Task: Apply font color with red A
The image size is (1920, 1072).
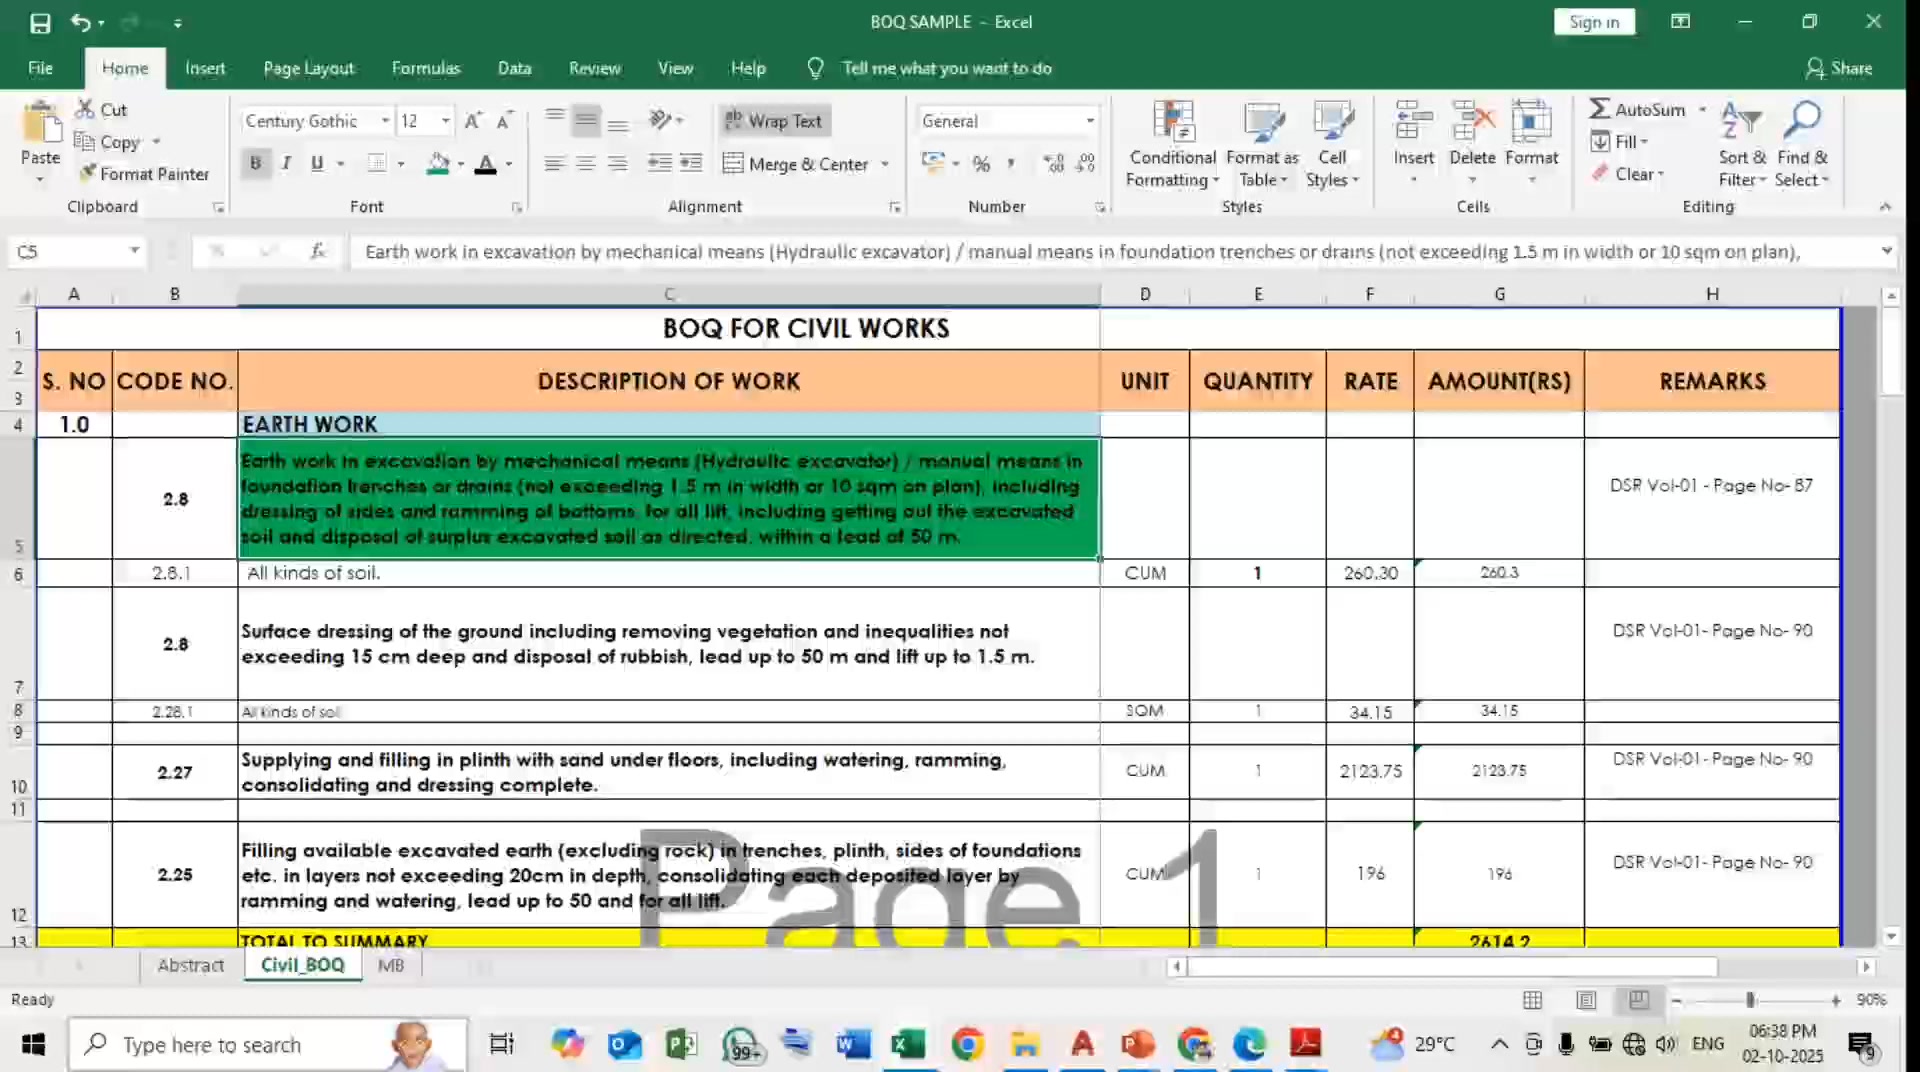Action: tap(486, 163)
